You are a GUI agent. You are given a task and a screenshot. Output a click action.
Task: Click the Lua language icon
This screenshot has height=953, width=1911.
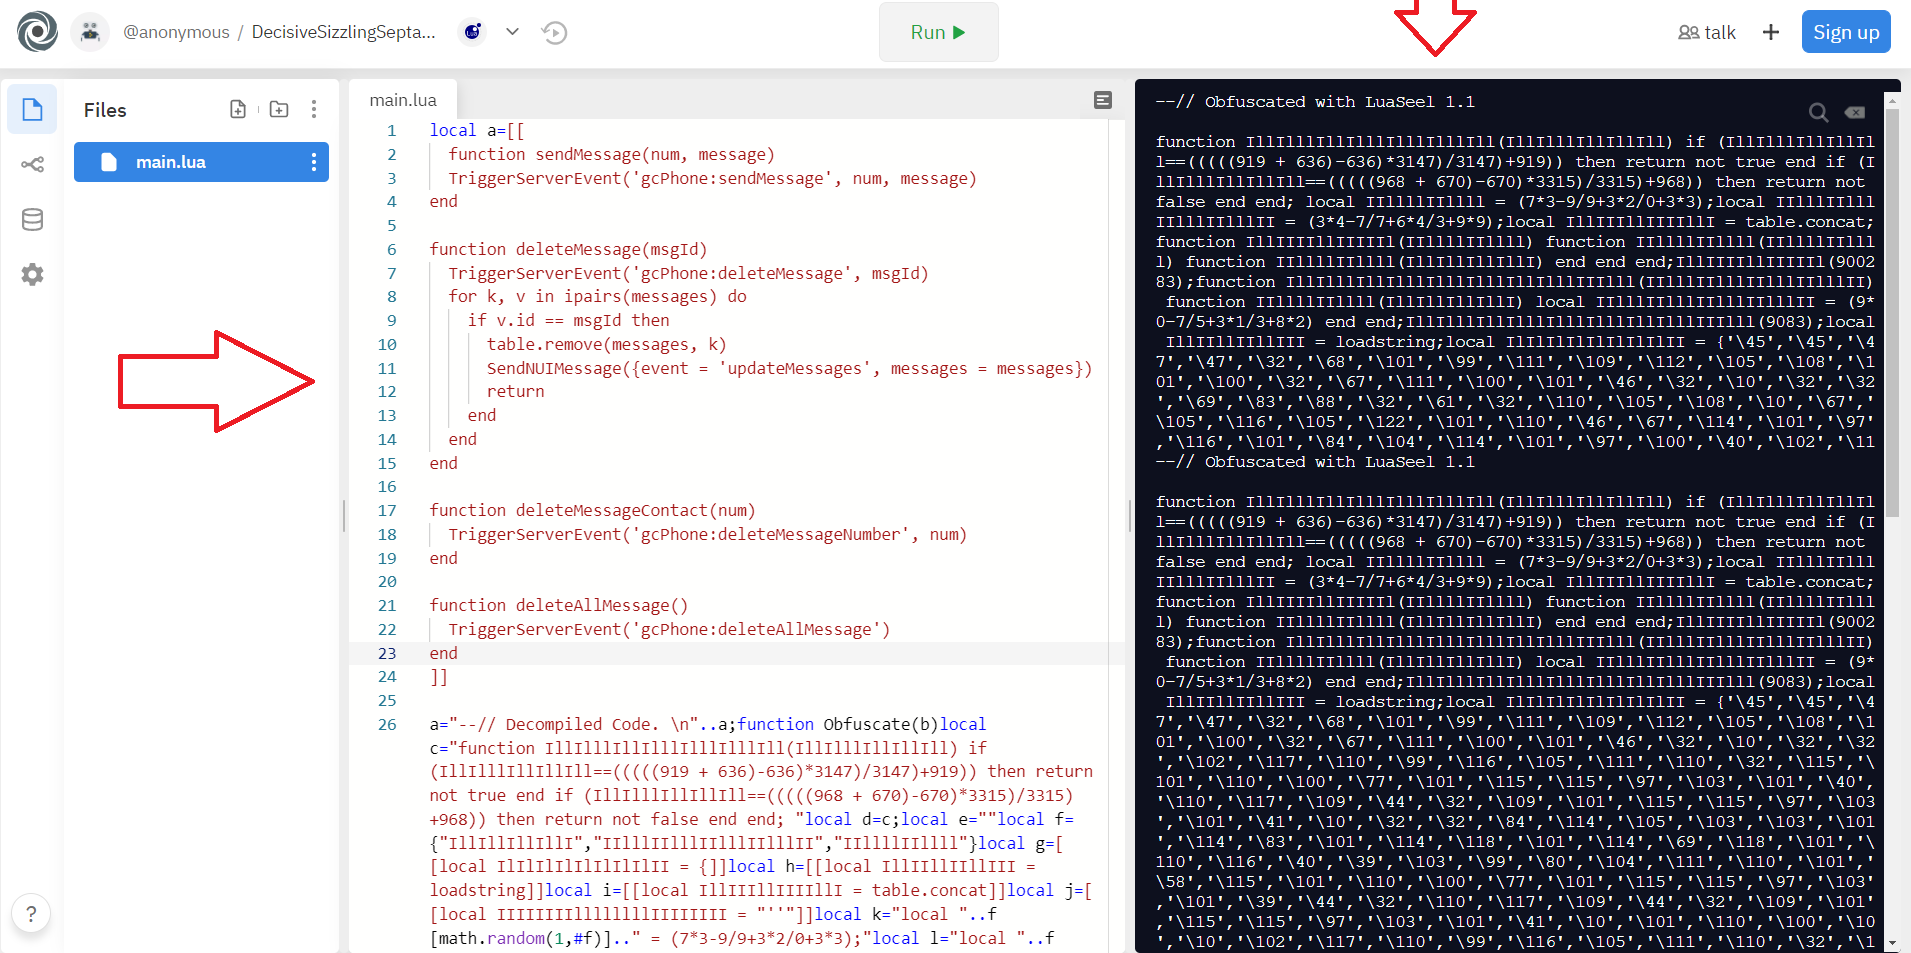[x=473, y=32]
